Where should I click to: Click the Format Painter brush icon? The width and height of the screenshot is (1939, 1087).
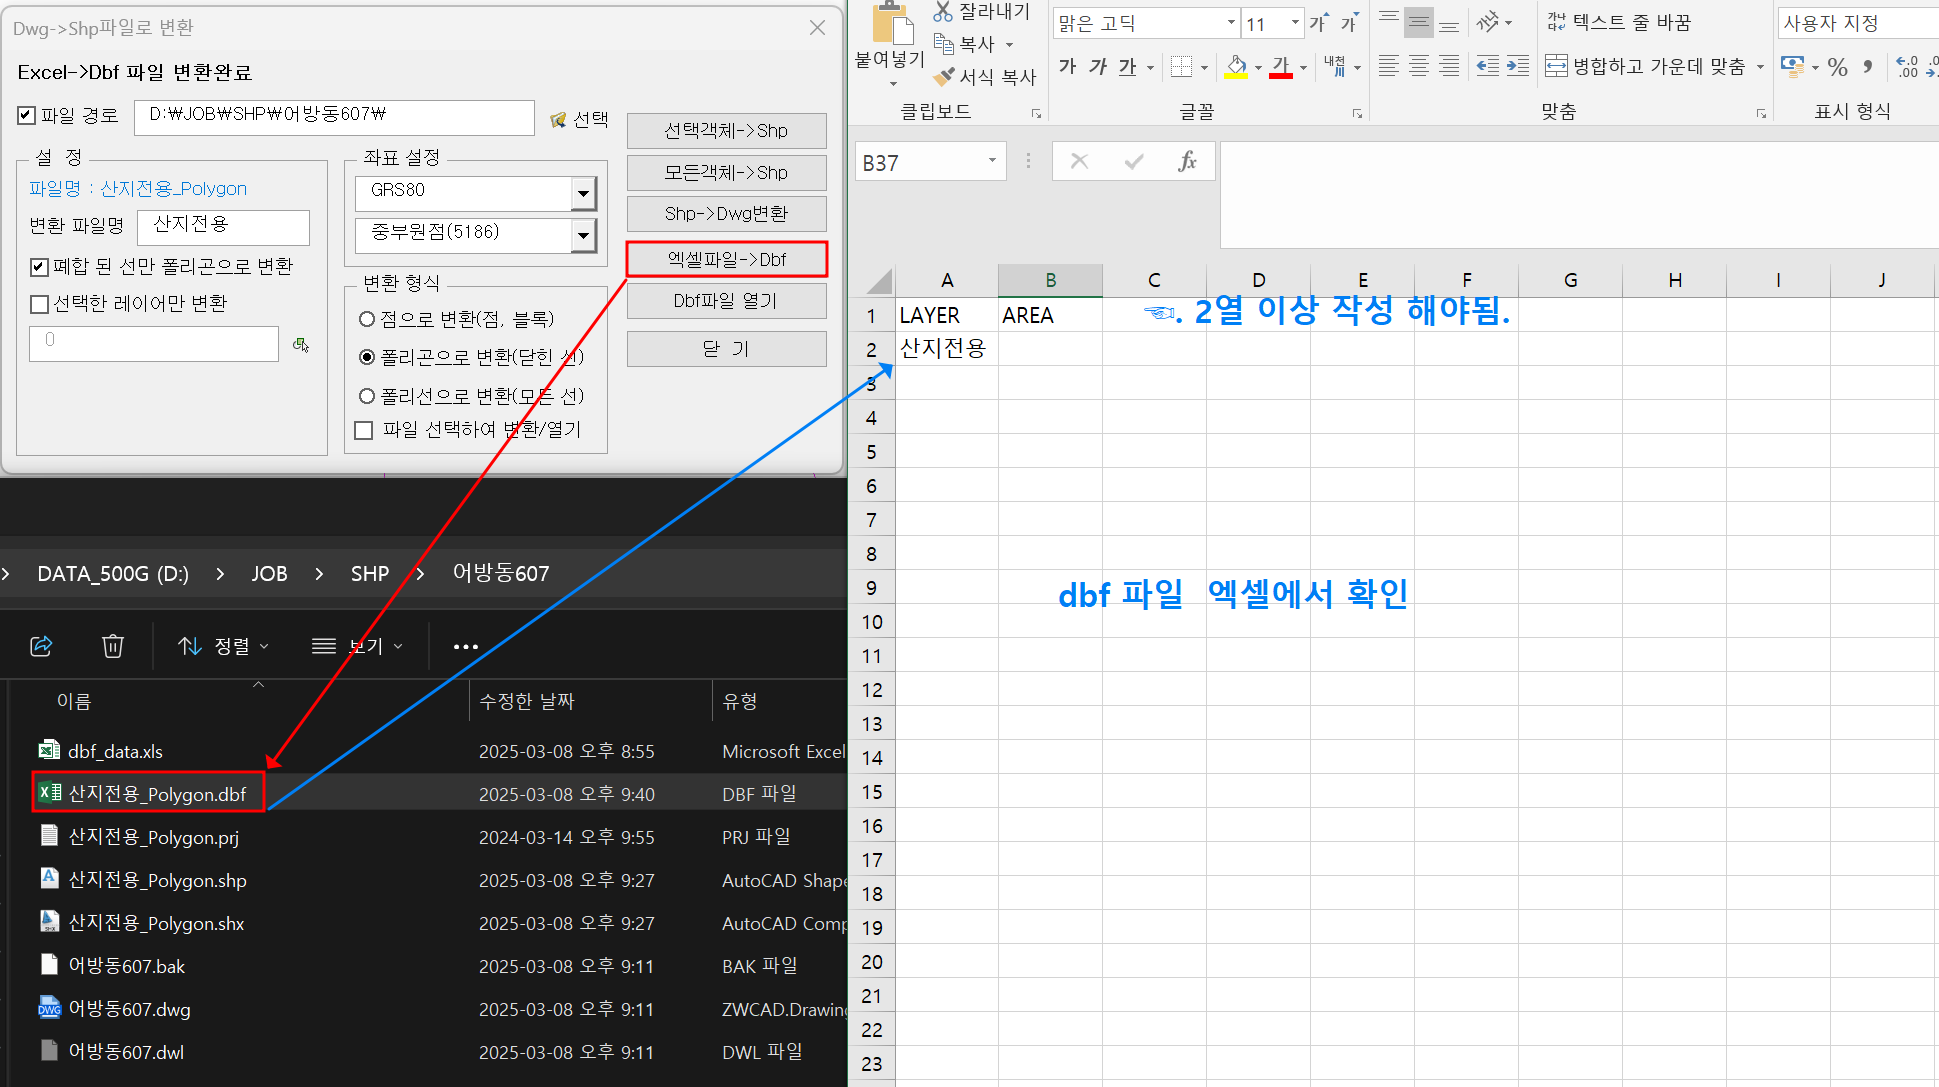point(944,76)
